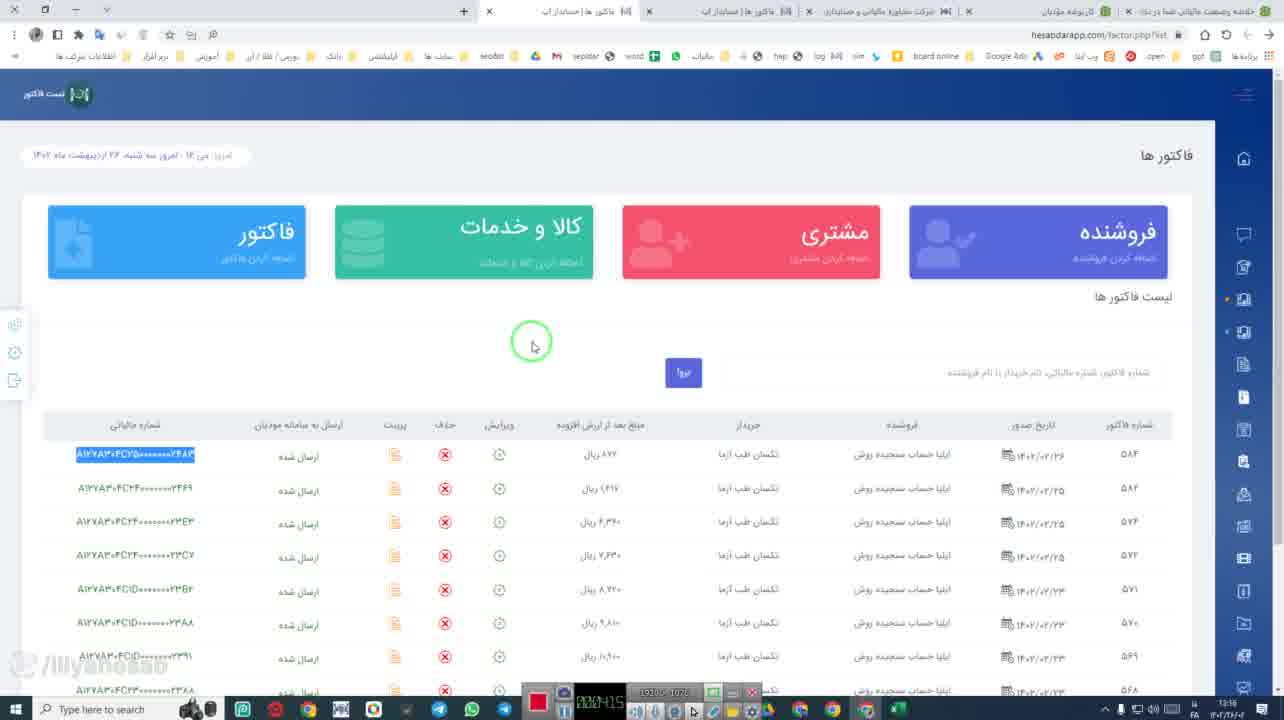The height and width of the screenshot is (720, 1284).
Task: Click the red delete icon in invoice 570 row
Action: coord(445,624)
